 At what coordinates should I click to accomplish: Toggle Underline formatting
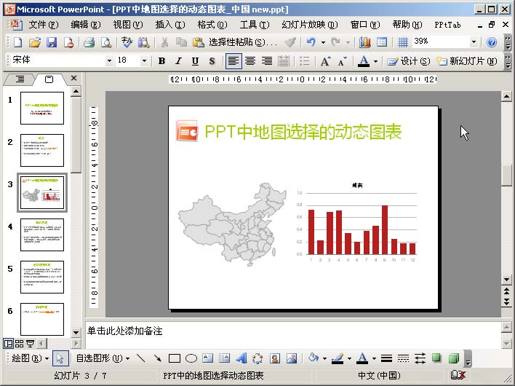(x=195, y=61)
